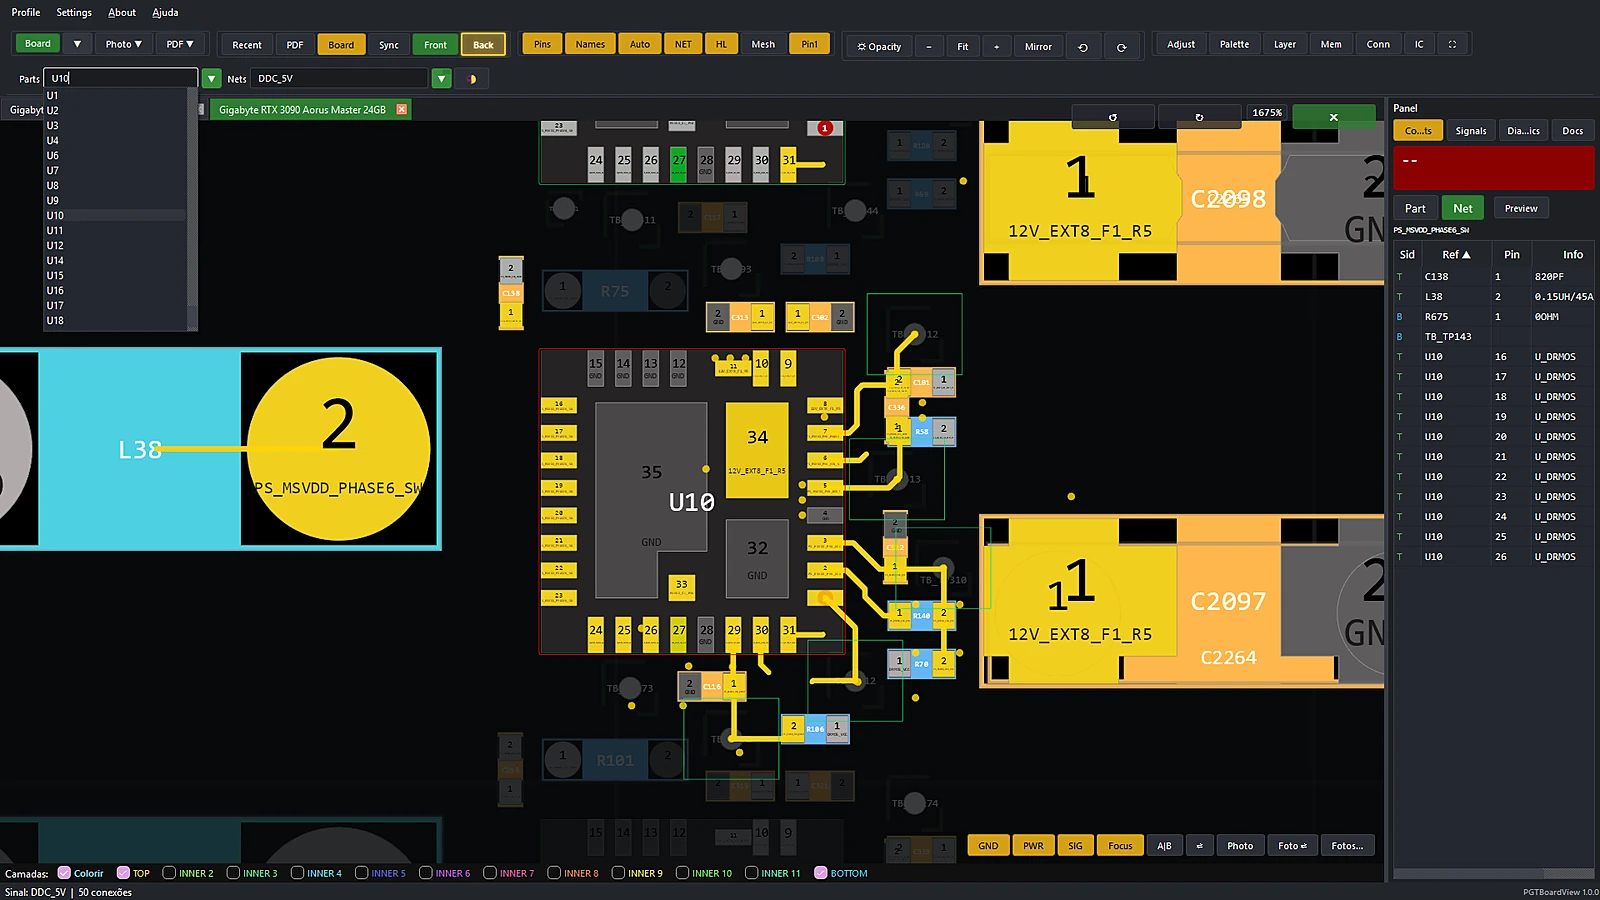This screenshot has width=1600, height=900.
Task: Click pin 35 pad on U10
Action: click(651, 500)
